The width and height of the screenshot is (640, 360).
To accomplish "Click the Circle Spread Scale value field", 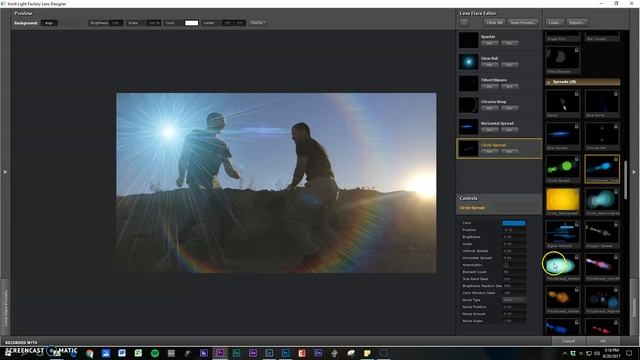I will coord(514,244).
